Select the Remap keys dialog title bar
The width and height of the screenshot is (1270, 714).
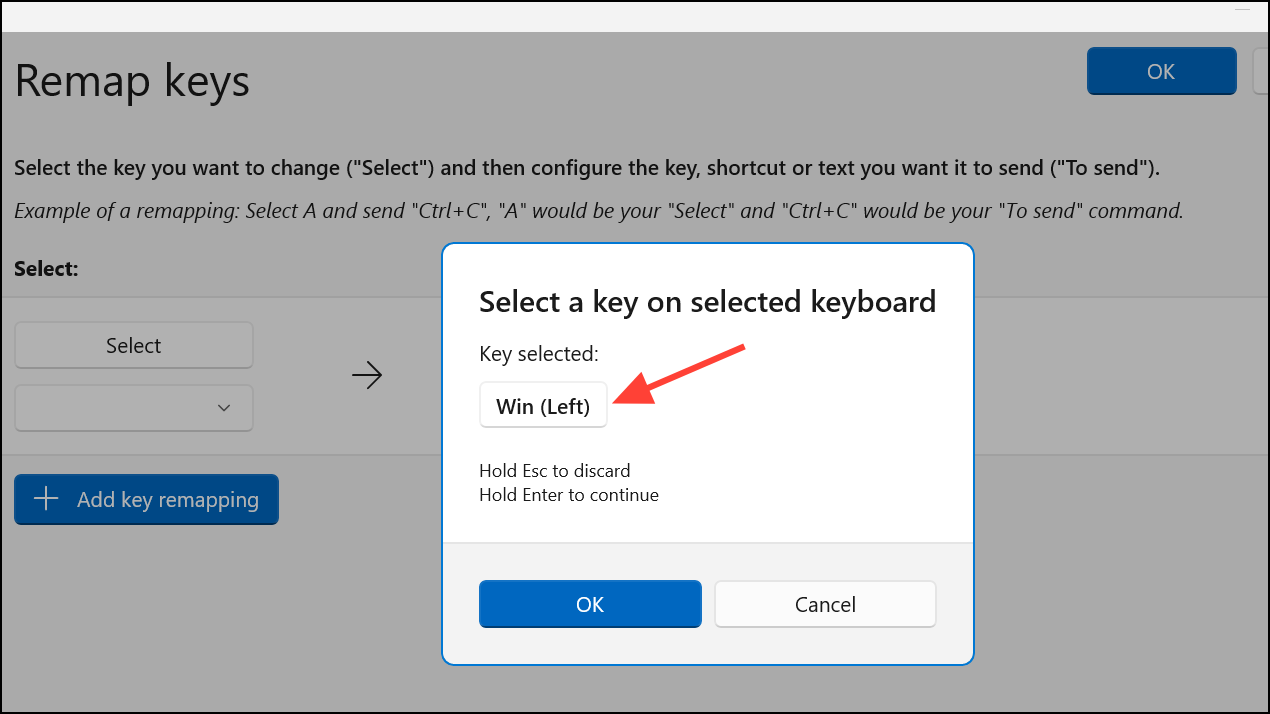[x=131, y=81]
